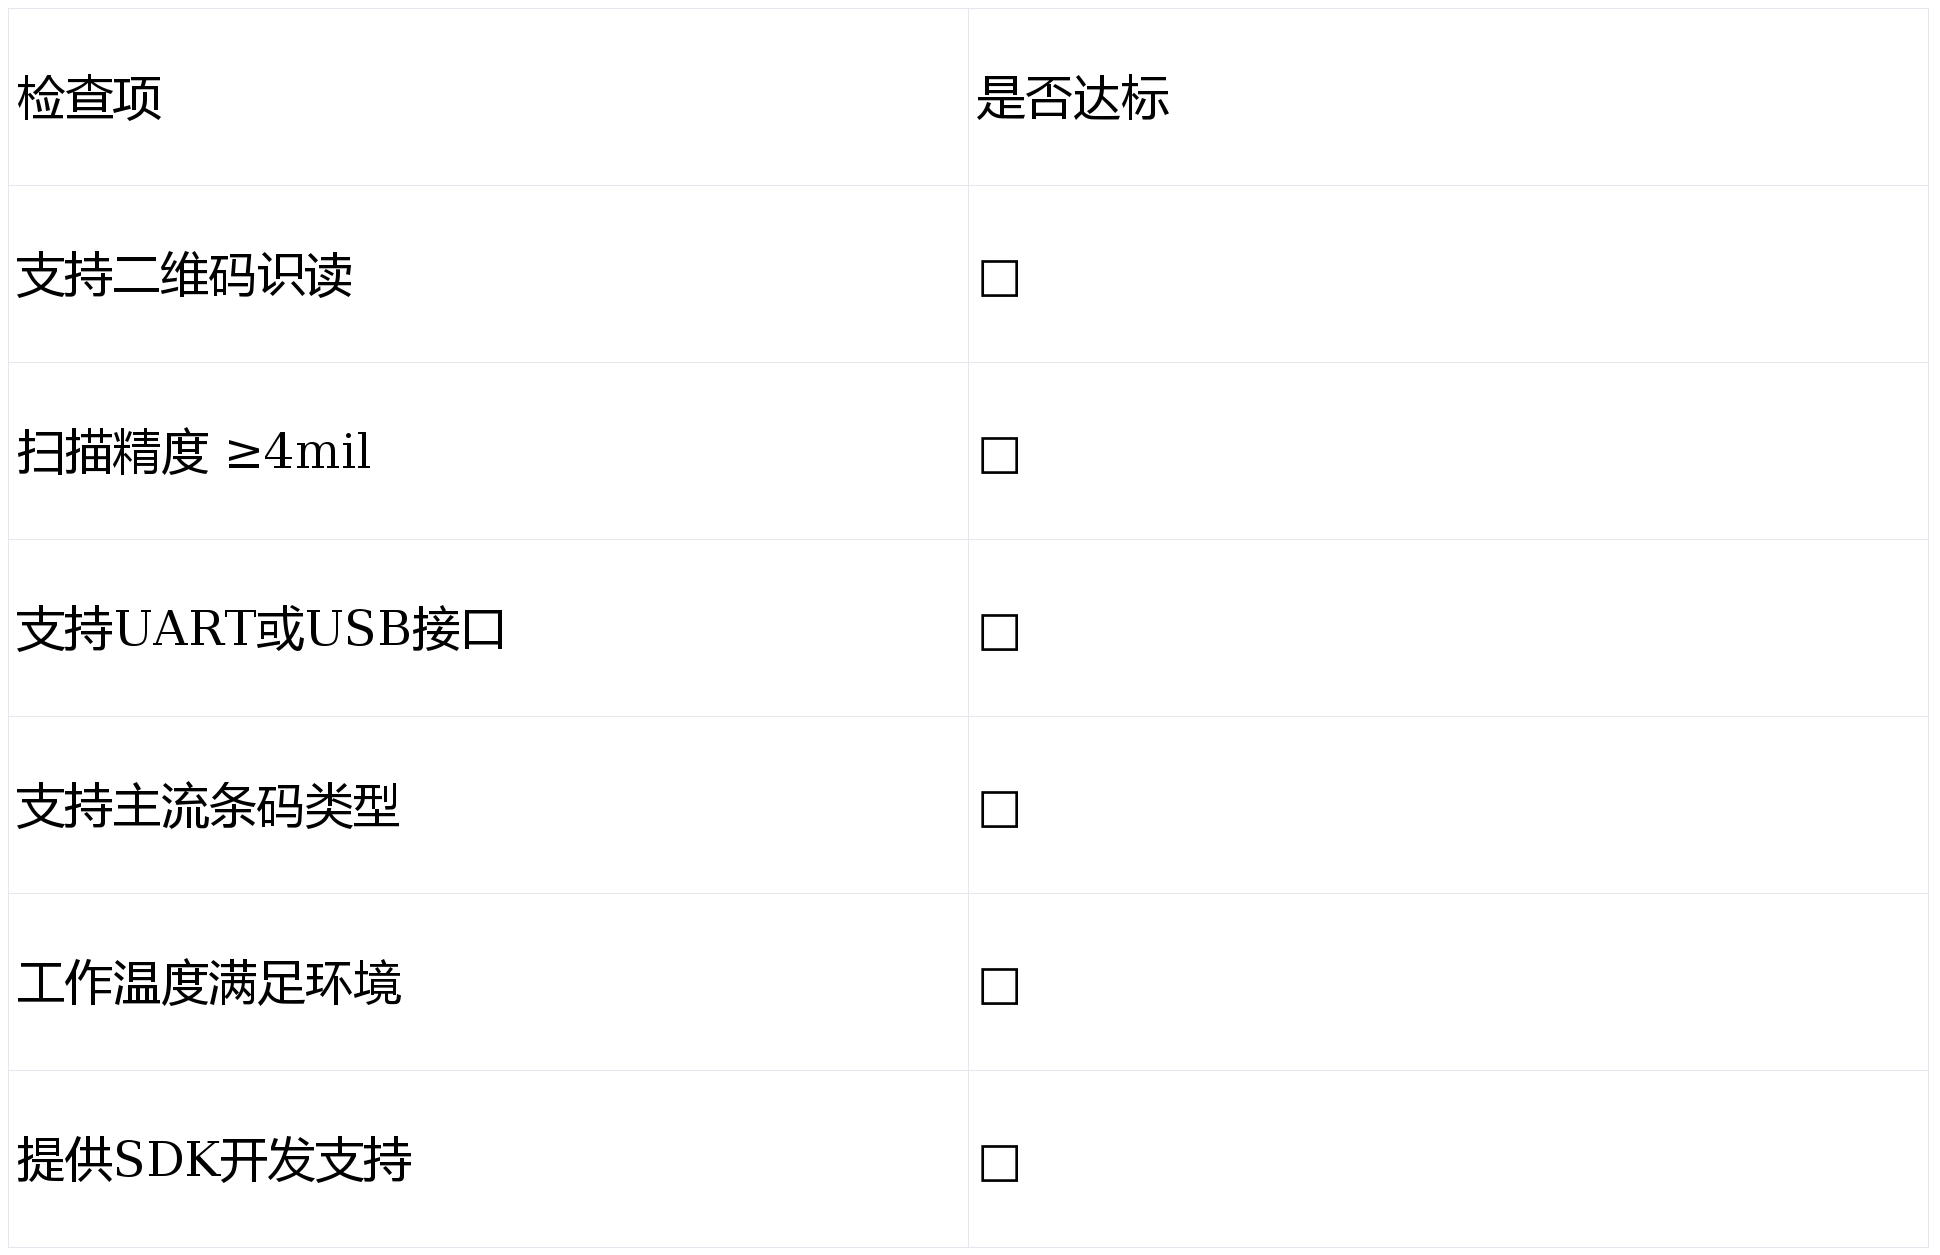The image size is (1940, 1255).
Task: Select the 扫描精度 text
Action: coord(112,452)
